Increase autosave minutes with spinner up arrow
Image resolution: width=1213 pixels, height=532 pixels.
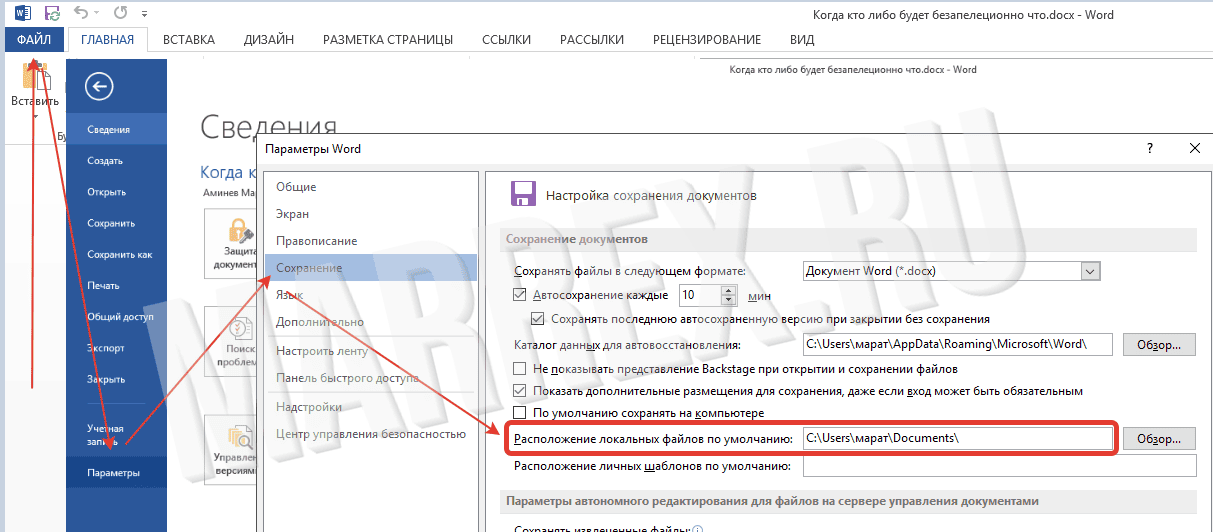click(728, 290)
